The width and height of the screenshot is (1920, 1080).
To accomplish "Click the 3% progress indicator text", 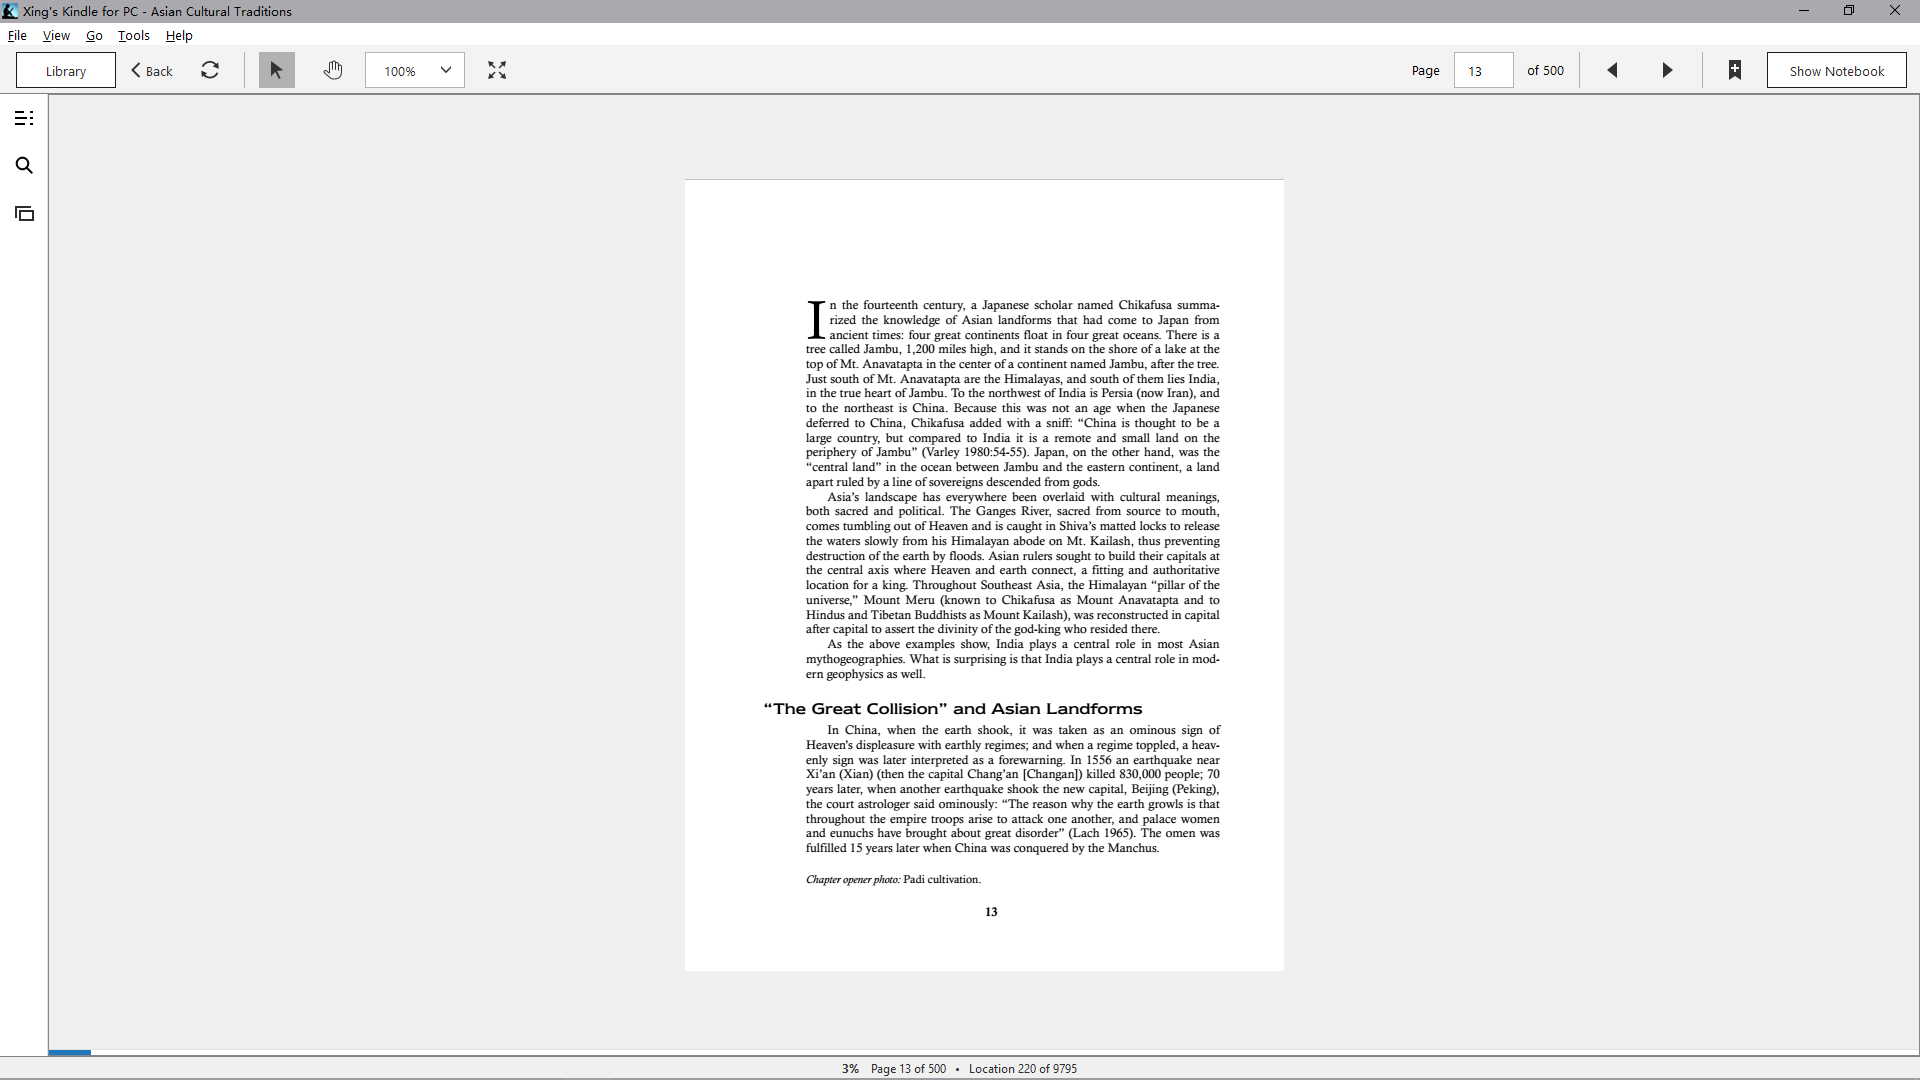I will (850, 1068).
